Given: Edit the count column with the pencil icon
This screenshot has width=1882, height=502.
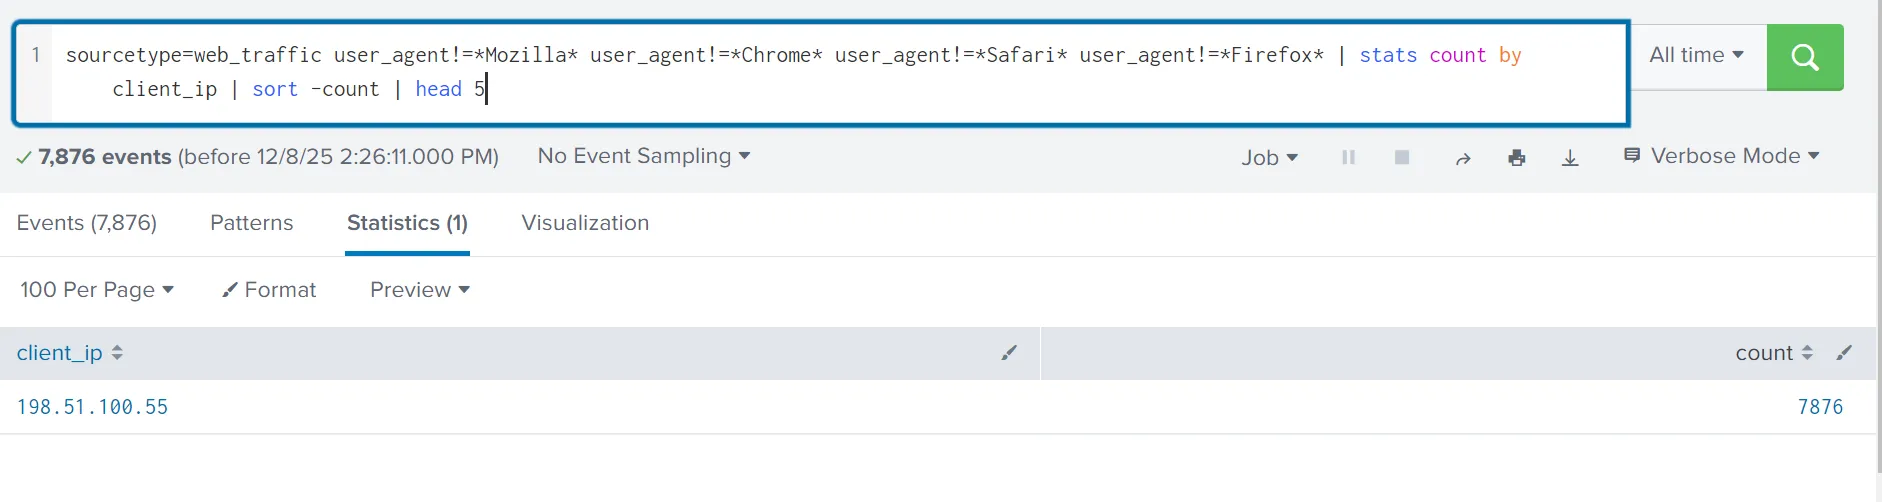Looking at the screenshot, I should pos(1844,352).
